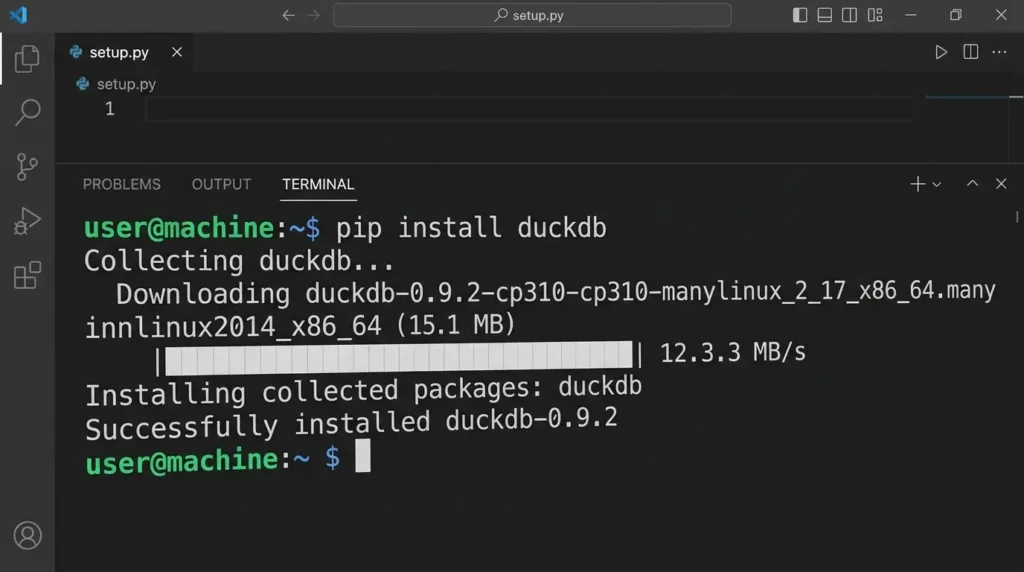Screen dimensions: 1024x572
Task: Click the pip download progress bar
Action: (399, 358)
